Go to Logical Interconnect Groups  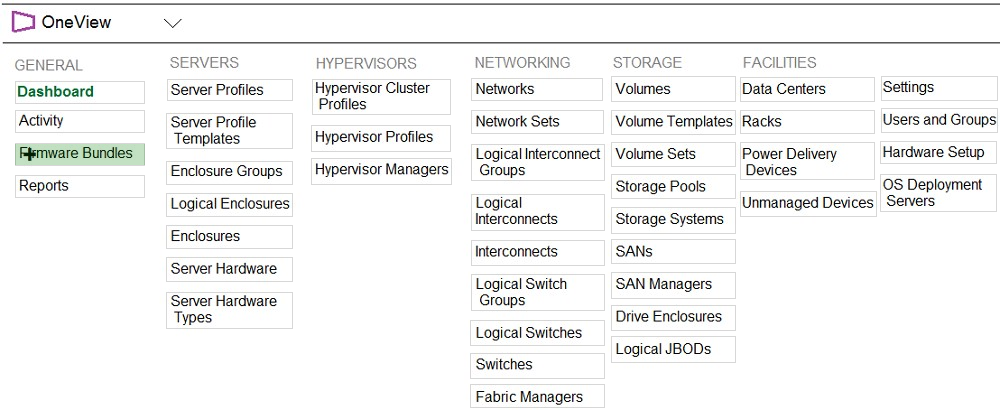538,163
